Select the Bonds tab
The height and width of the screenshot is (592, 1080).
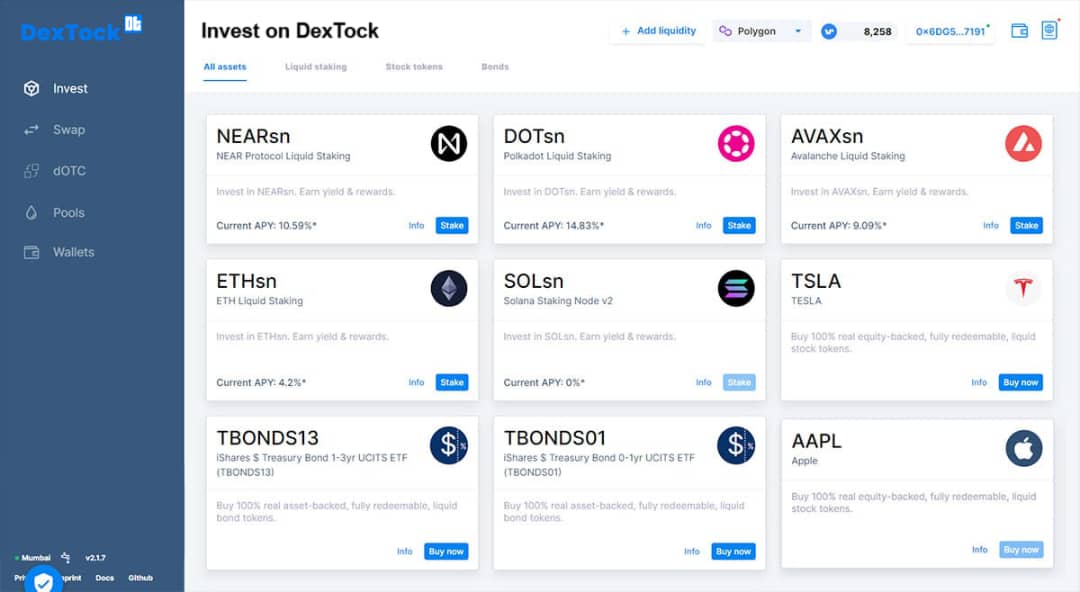pos(495,67)
